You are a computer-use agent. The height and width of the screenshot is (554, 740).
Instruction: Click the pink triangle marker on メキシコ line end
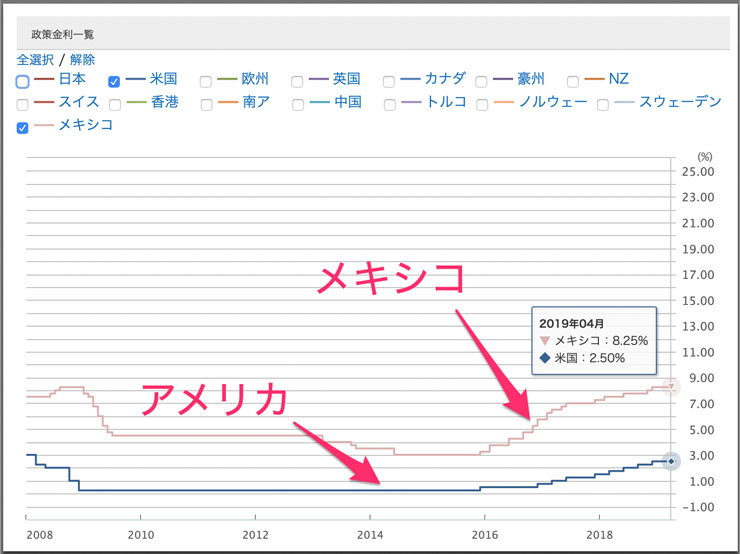pos(671,387)
